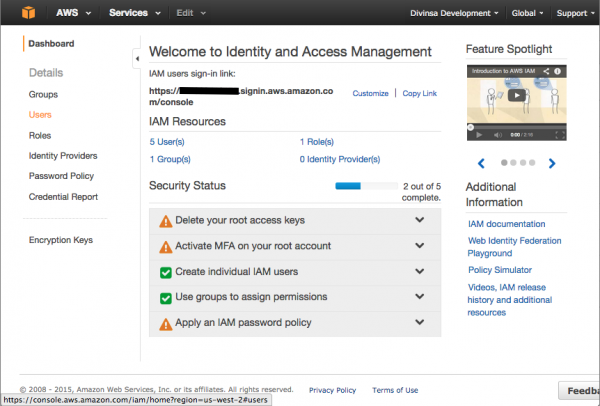Click the Security Status progress bar

(x=367, y=186)
